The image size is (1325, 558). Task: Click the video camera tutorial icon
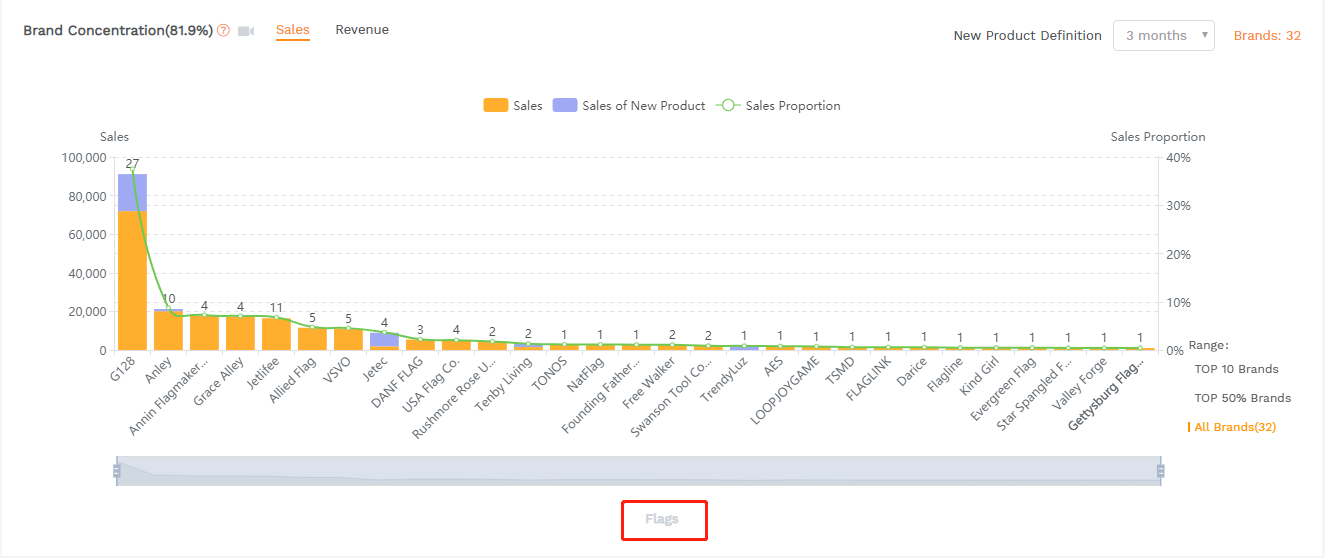(x=246, y=31)
